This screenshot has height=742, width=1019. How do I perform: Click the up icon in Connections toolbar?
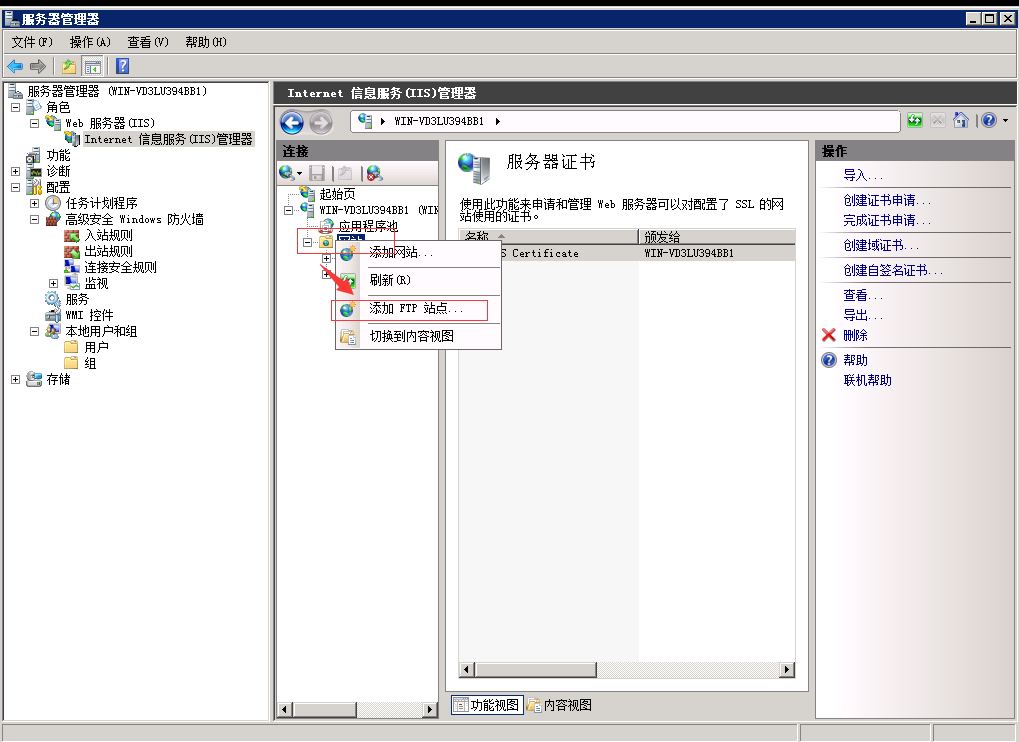click(344, 173)
